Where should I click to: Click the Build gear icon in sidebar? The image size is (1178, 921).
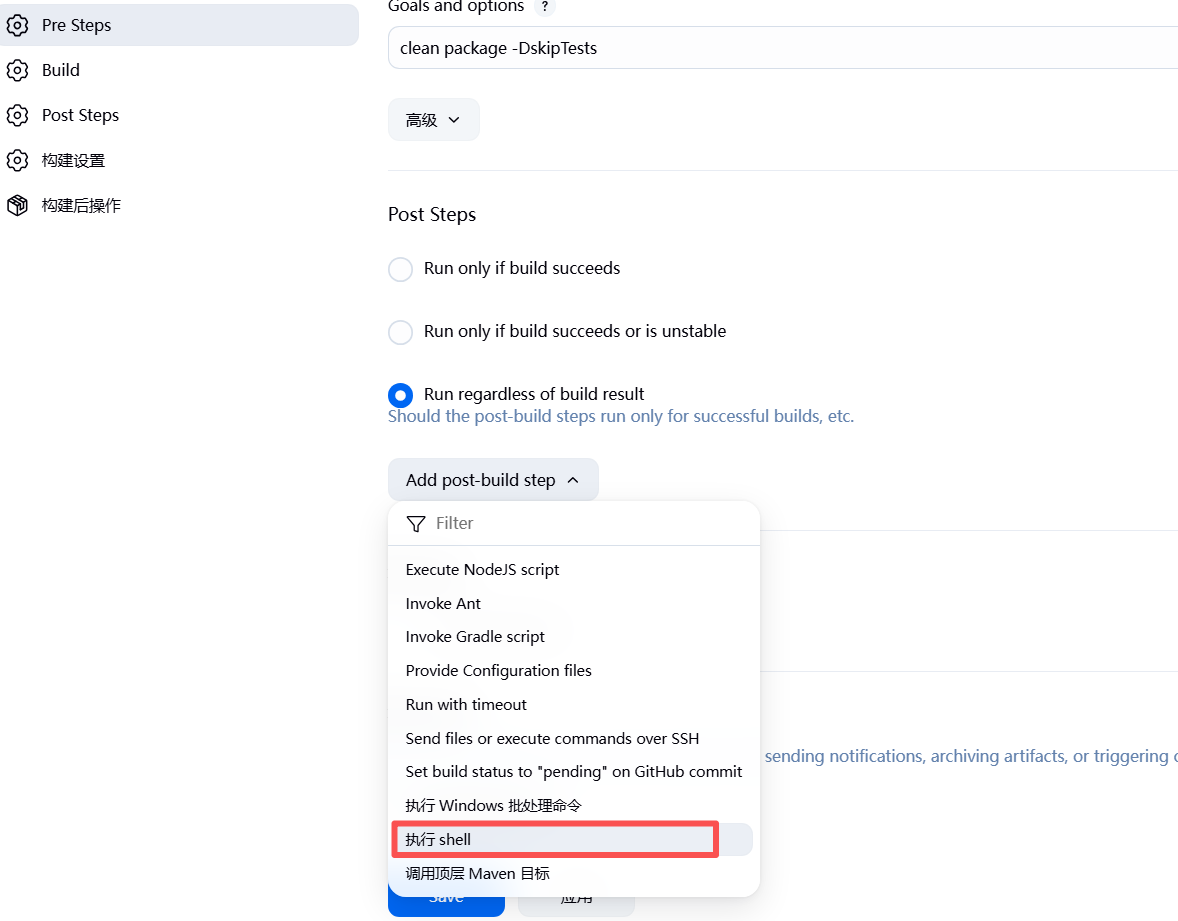[x=17, y=70]
